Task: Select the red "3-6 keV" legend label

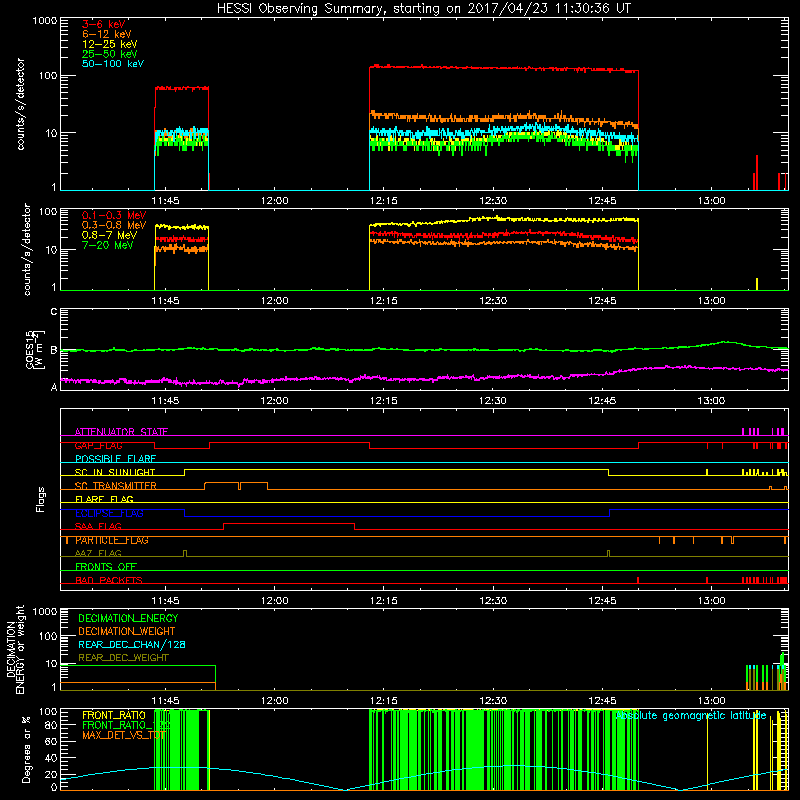Action: [103, 24]
